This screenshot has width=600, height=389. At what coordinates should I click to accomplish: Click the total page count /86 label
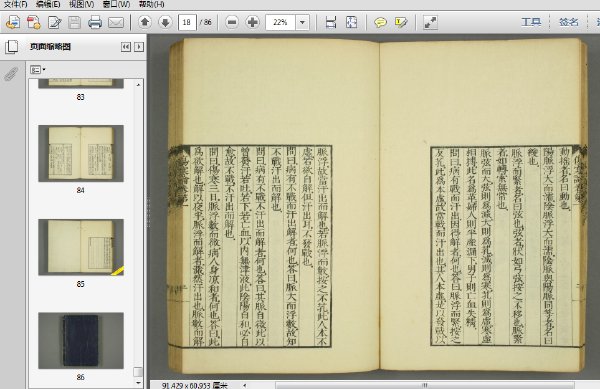205,22
